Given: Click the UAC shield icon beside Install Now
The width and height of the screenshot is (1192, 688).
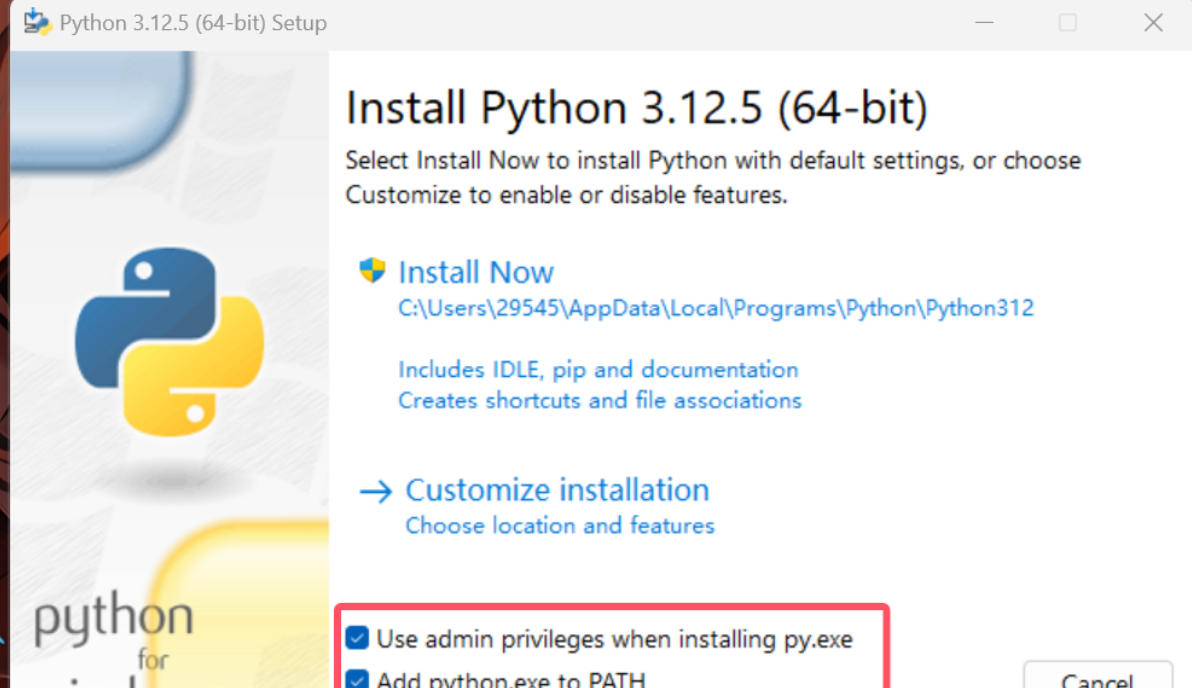Looking at the screenshot, I should click(372, 271).
